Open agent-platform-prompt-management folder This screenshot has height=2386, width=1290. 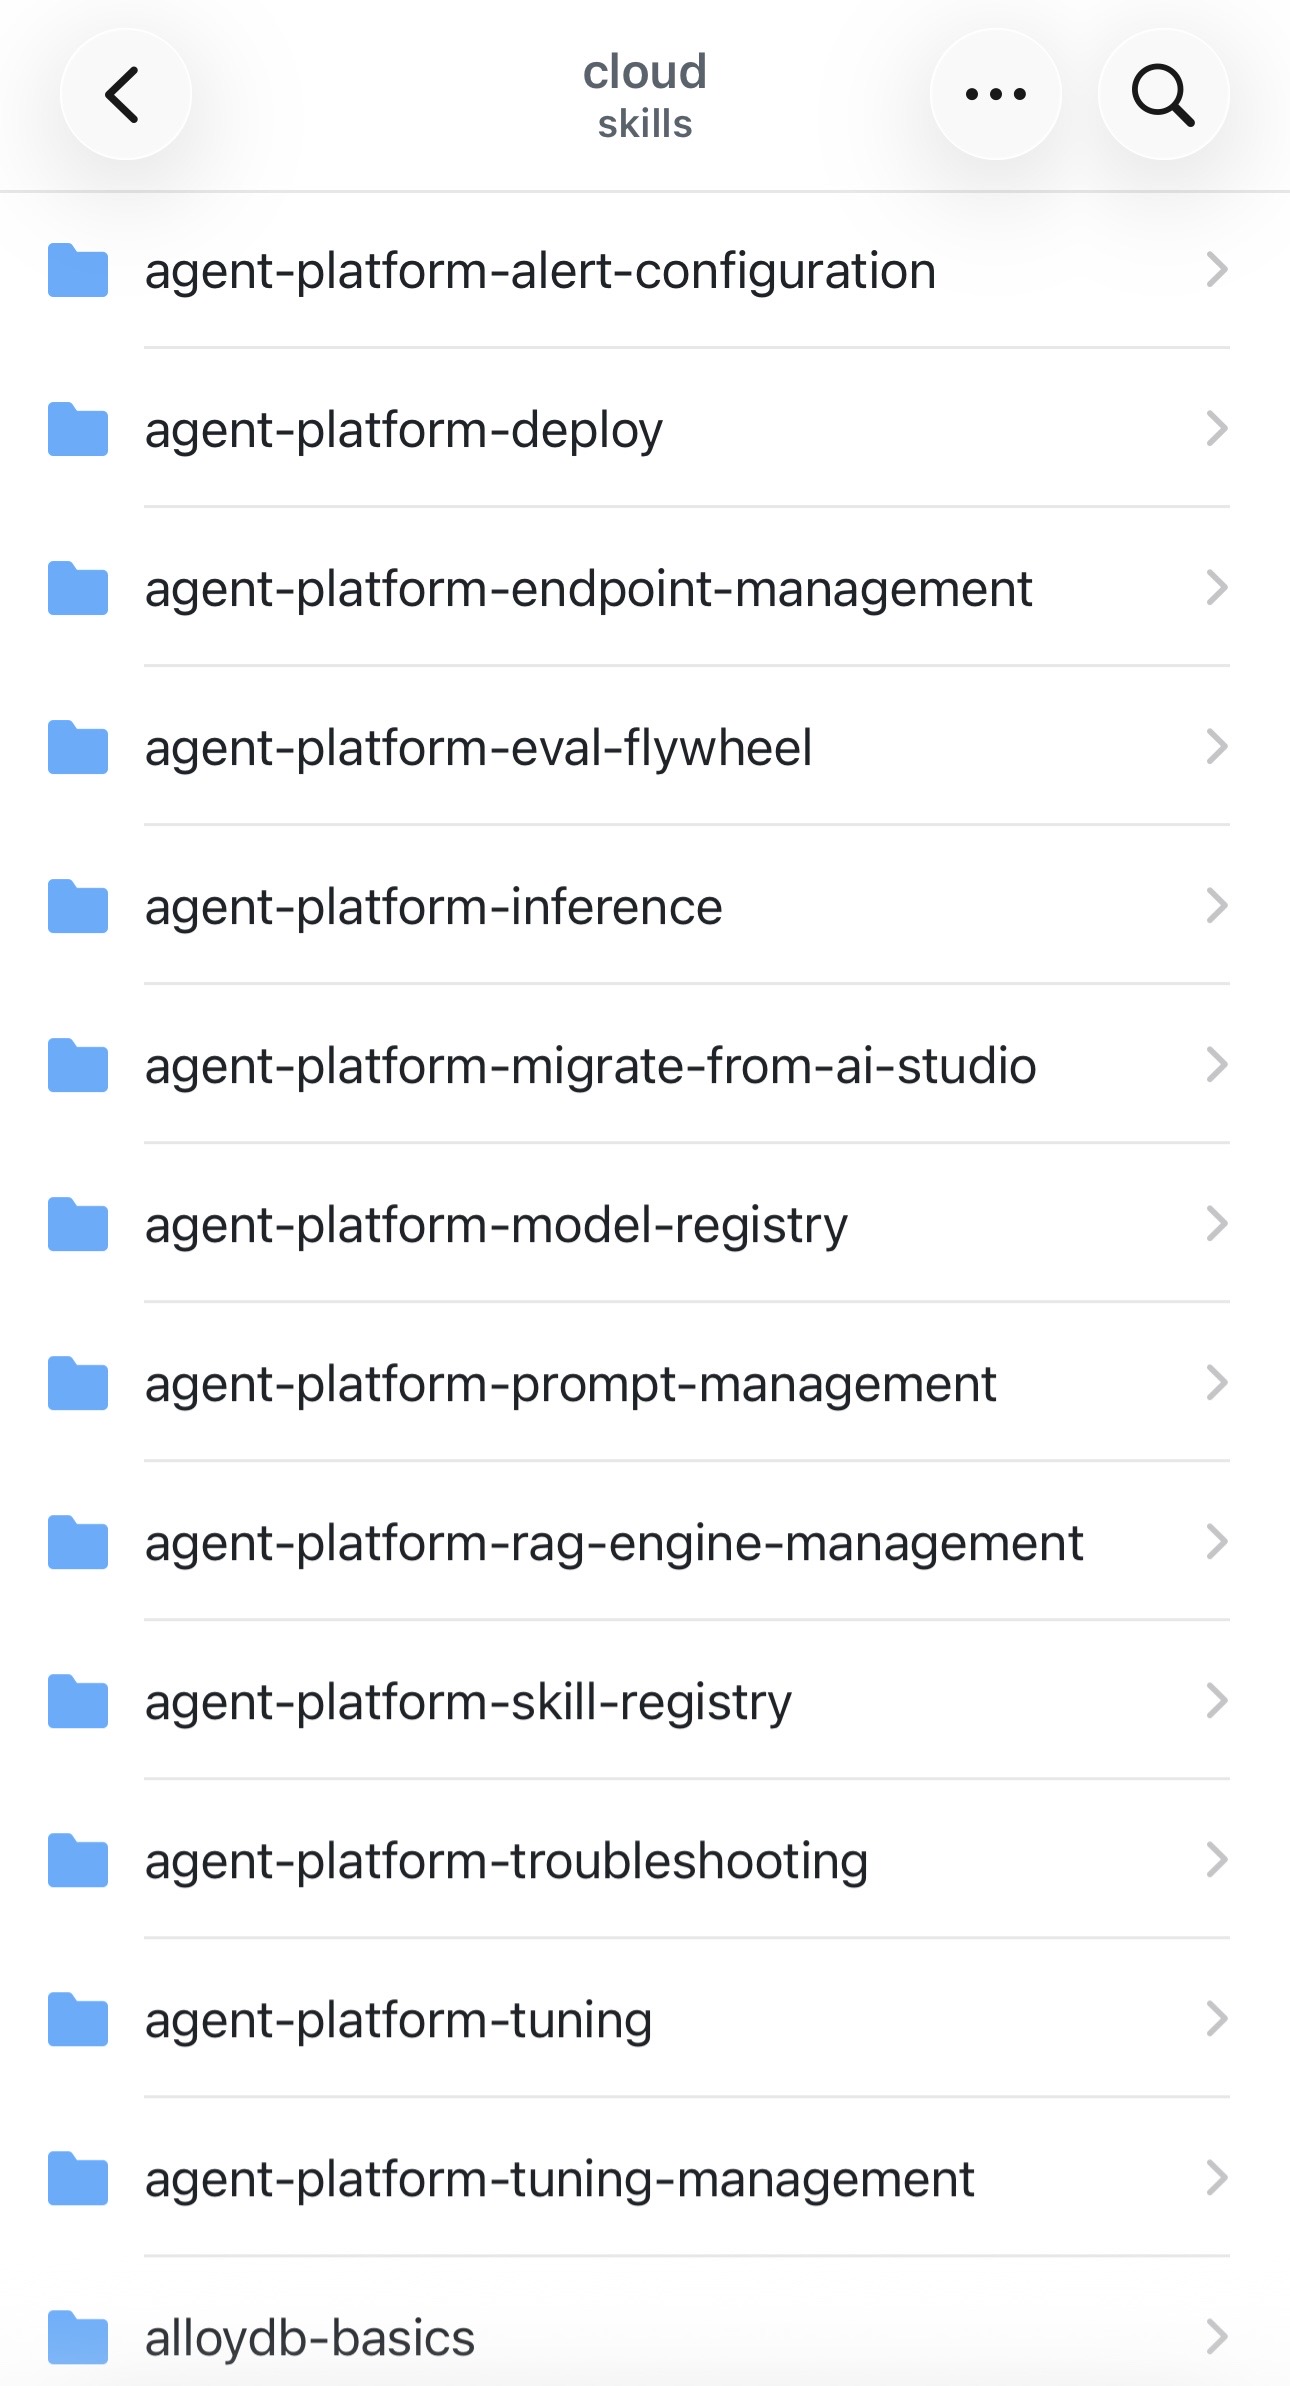645,1383
